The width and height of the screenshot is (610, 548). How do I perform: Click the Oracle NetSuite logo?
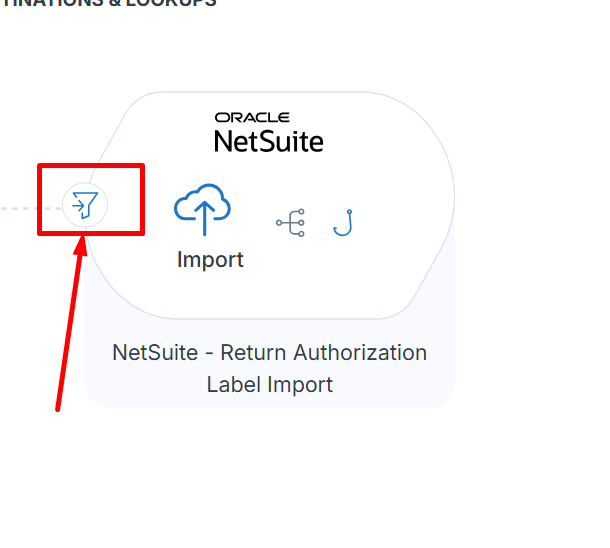tap(269, 132)
